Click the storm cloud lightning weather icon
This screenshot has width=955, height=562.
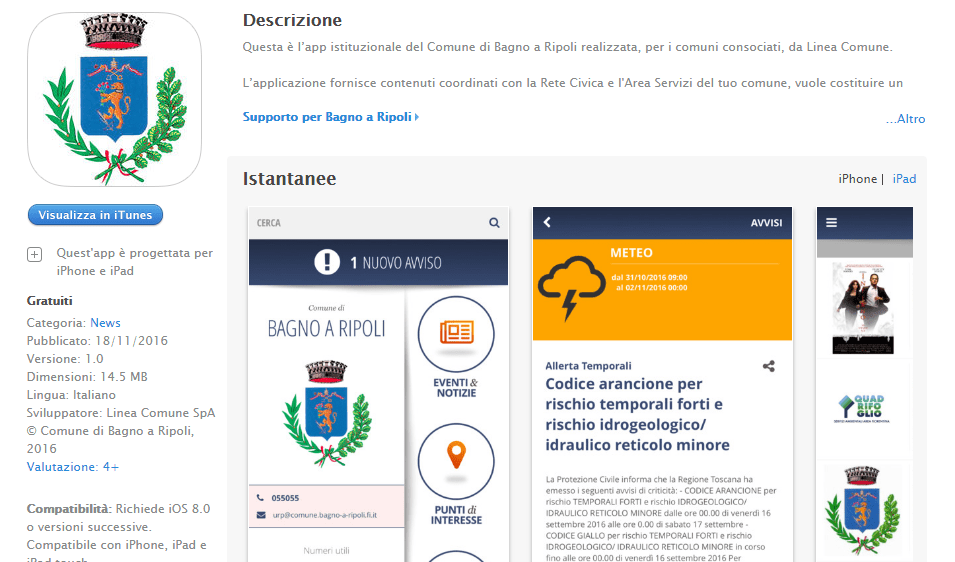click(x=571, y=287)
